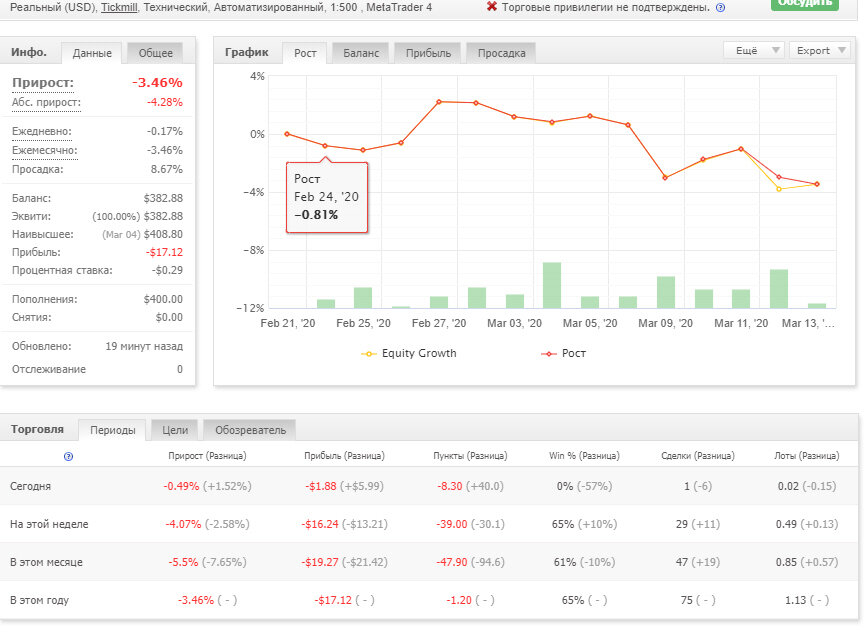The width and height of the screenshot is (867, 634).
Task: Click the Прибыль (Разница) column header
Action: 344,456
